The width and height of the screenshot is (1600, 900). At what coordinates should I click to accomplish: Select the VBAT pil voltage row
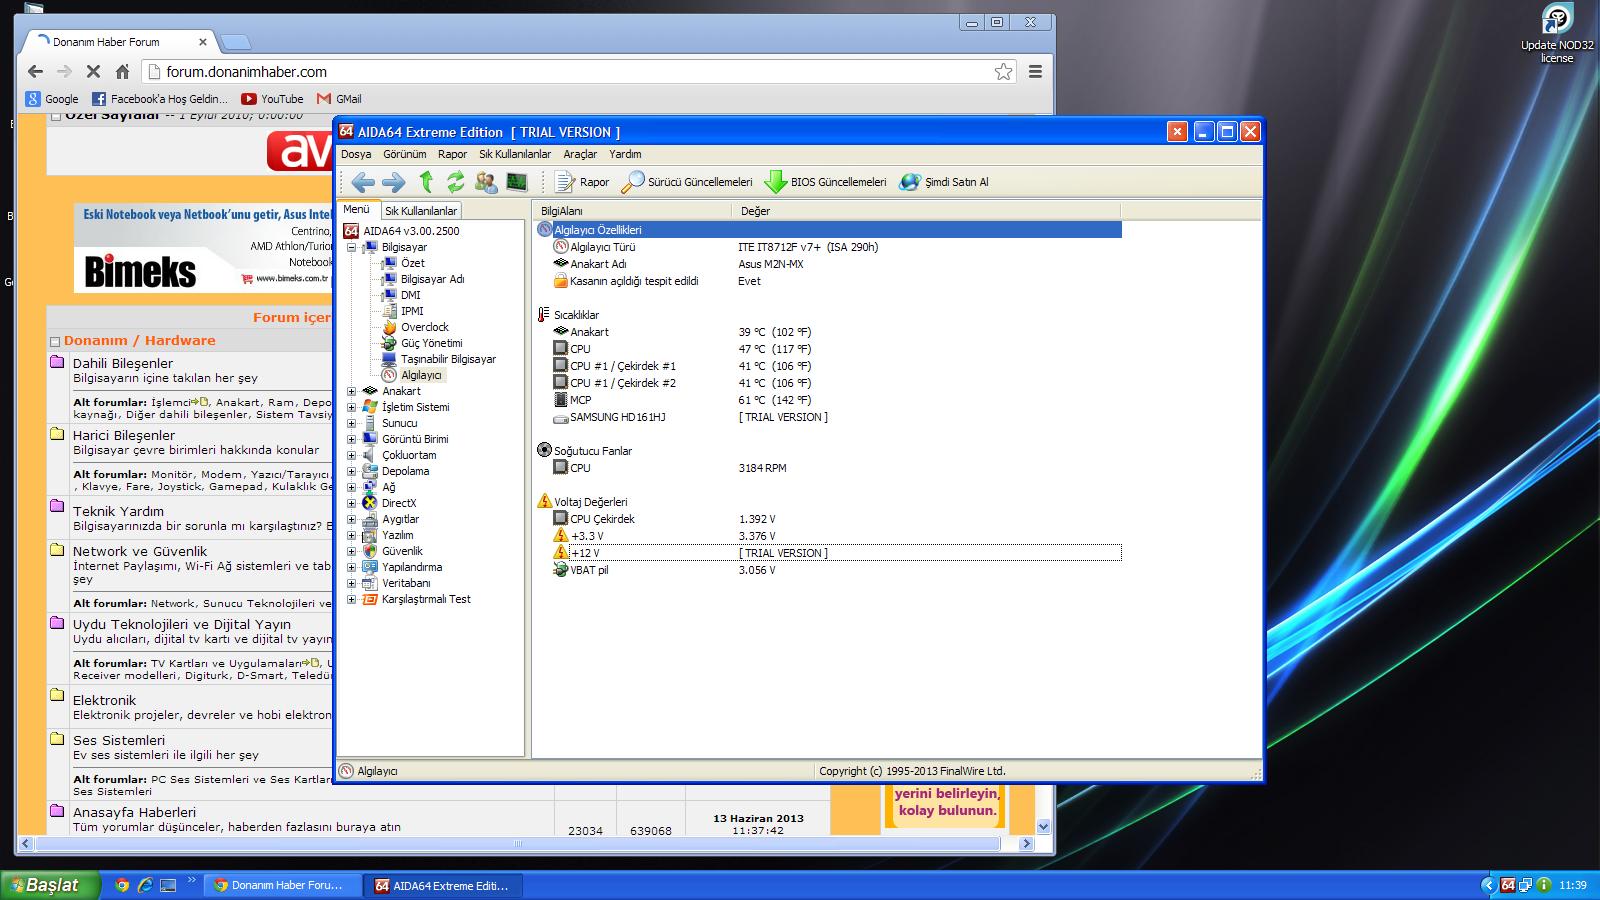coord(828,570)
